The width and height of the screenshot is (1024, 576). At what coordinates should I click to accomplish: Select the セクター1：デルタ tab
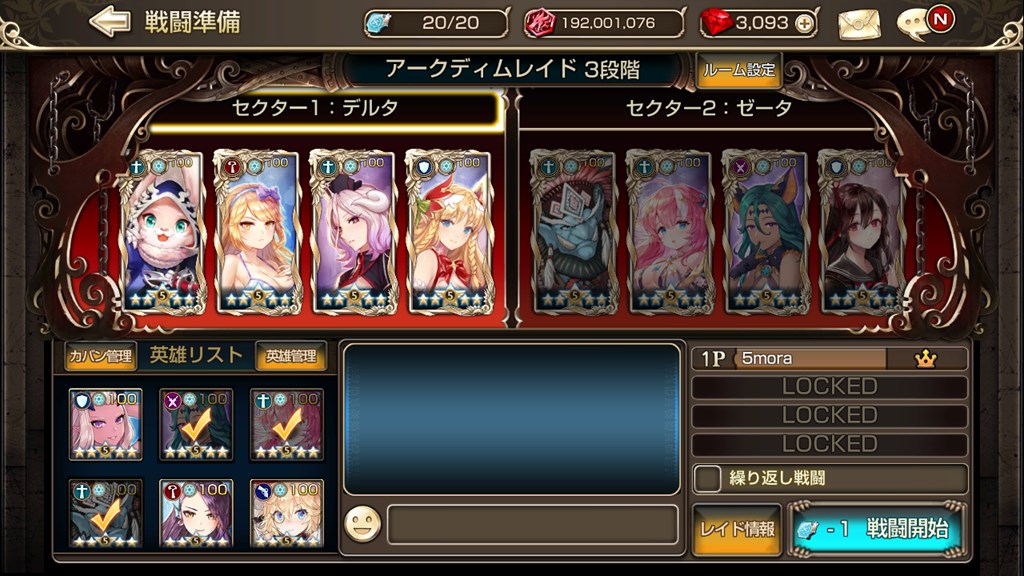pos(315,108)
